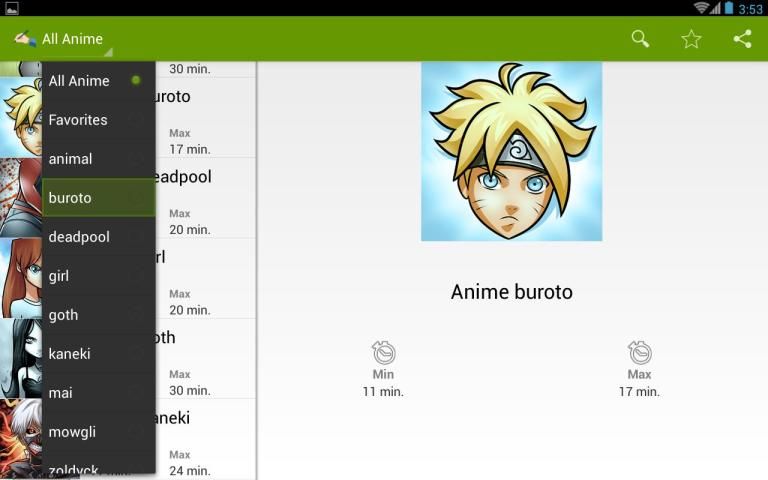Select mowgli category option
768x480 pixels.
pos(99,432)
